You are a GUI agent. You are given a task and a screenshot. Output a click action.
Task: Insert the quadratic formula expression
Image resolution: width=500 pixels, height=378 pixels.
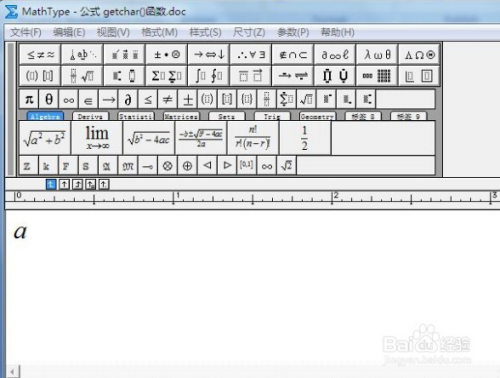(201, 138)
